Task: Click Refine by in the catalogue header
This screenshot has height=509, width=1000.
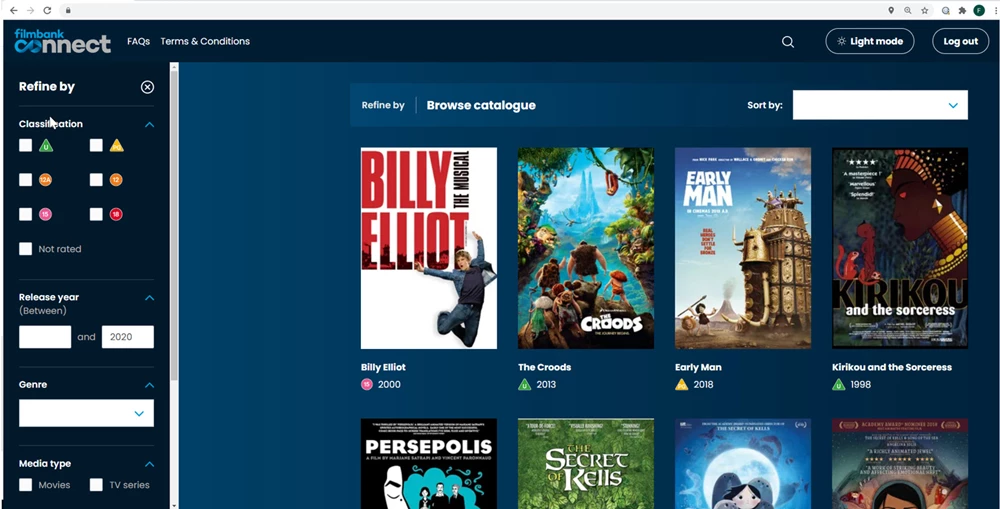Action: point(383,105)
